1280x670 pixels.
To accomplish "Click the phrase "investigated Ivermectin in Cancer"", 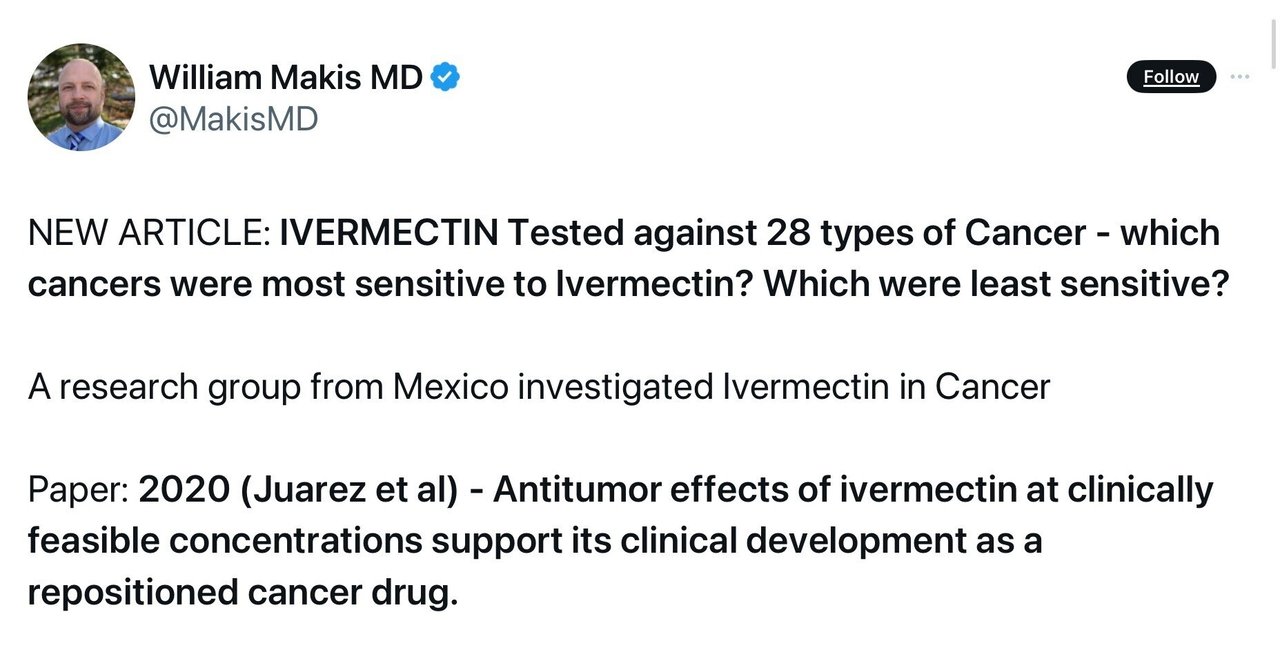I will pos(784,386).
